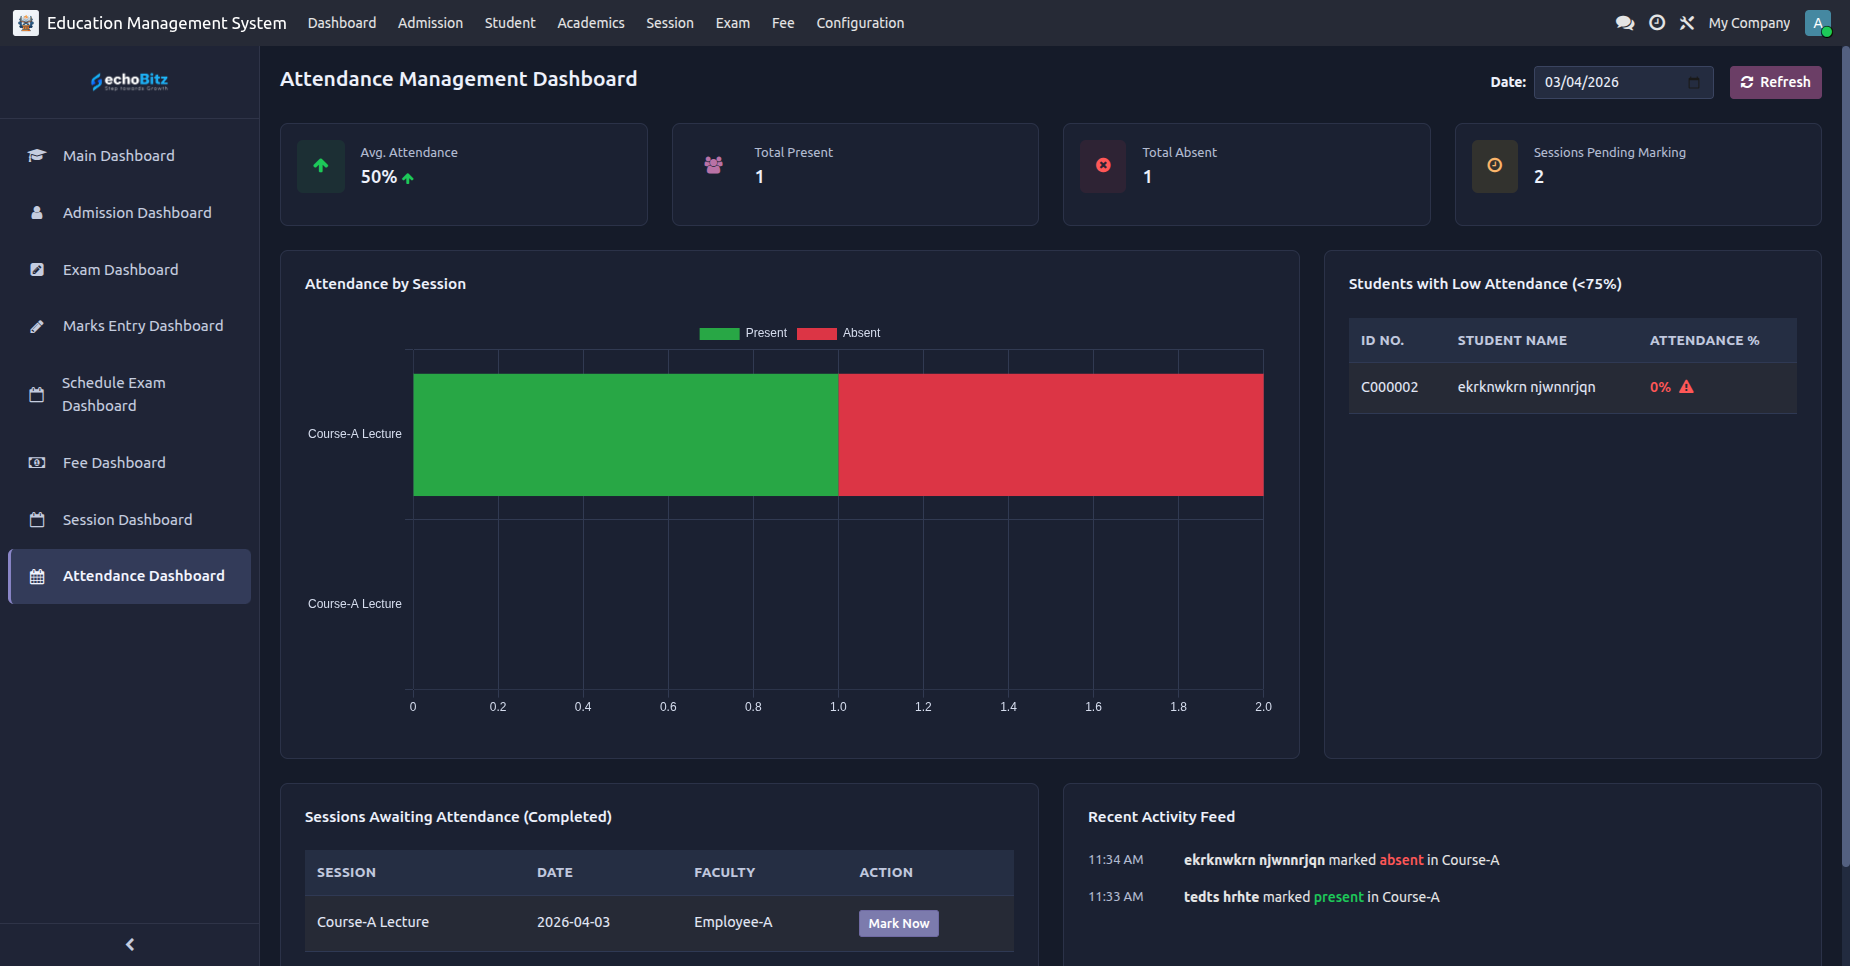The image size is (1850, 966).
Task: Click the Schedule Exam Dashboard calendar icon
Action: (x=37, y=394)
